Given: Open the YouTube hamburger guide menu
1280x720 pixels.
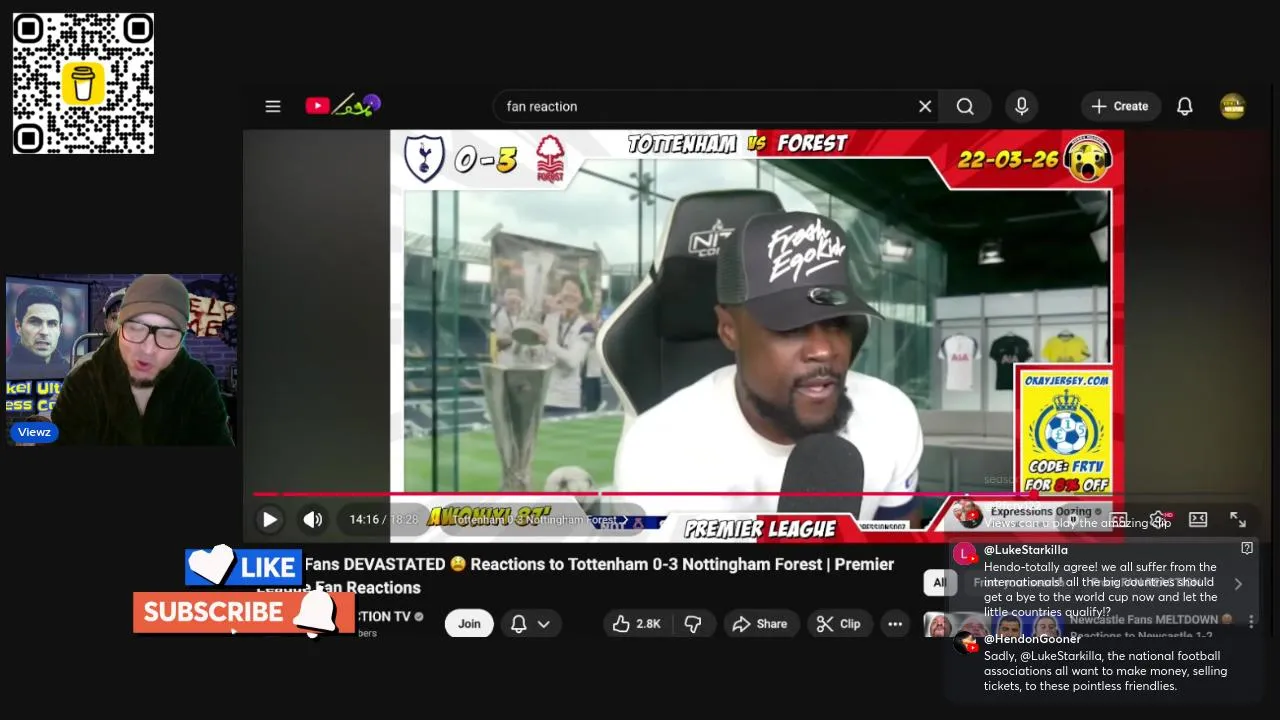Looking at the screenshot, I should (273, 106).
